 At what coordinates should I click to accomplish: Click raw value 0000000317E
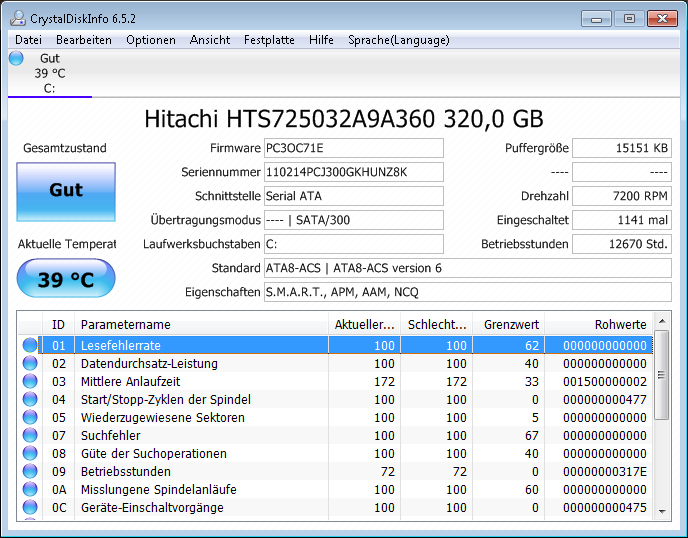[x=605, y=472]
